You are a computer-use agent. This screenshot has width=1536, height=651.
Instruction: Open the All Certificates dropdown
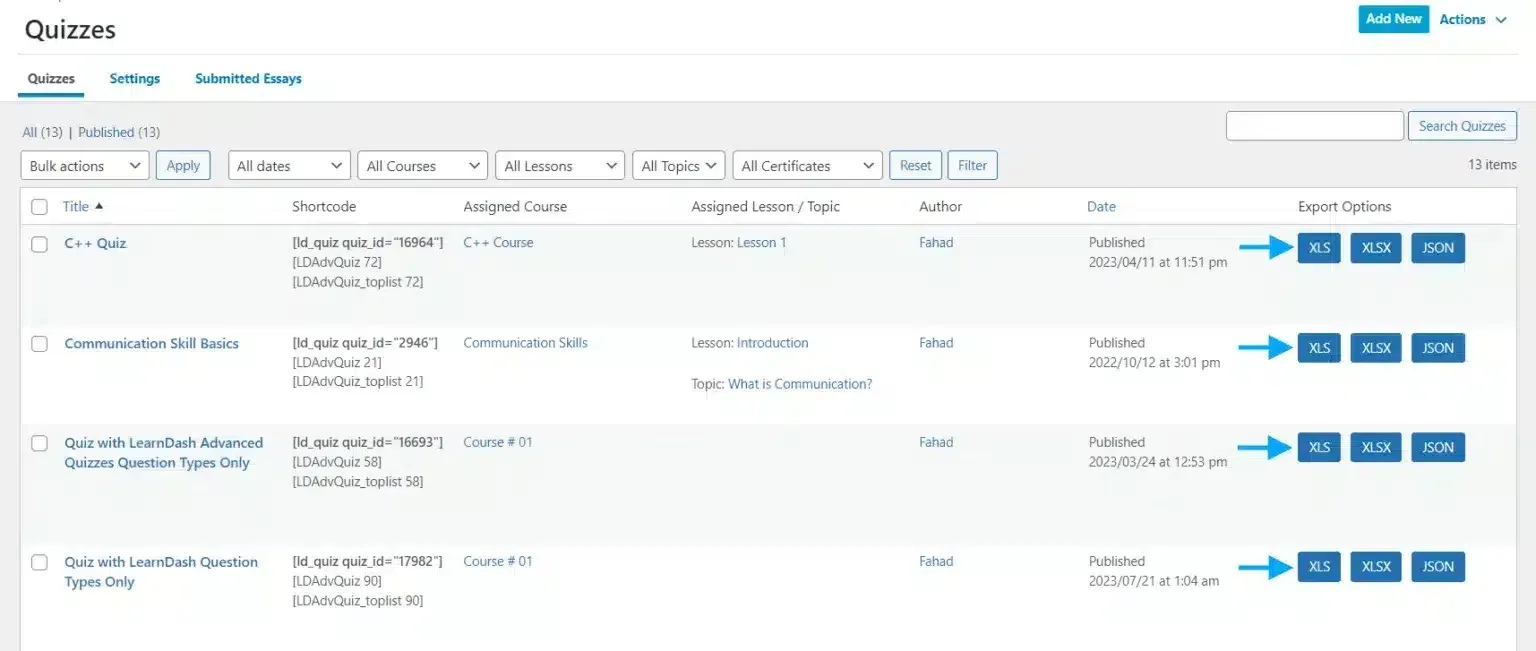807,166
